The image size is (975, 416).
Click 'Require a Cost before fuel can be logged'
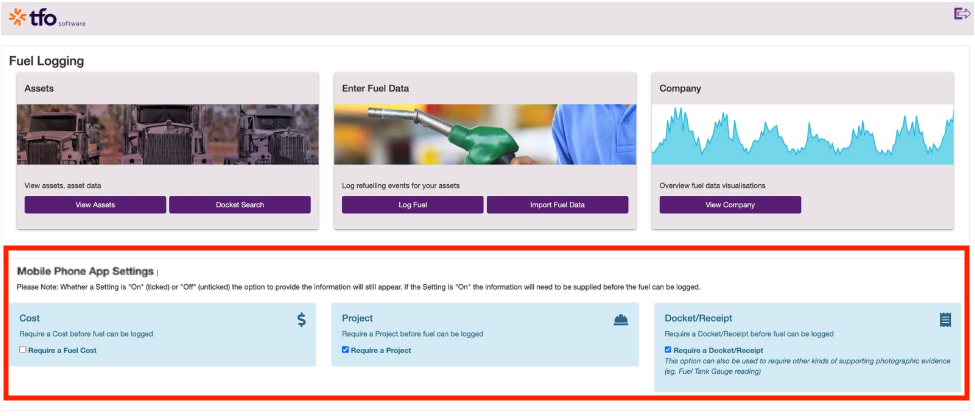click(86, 334)
